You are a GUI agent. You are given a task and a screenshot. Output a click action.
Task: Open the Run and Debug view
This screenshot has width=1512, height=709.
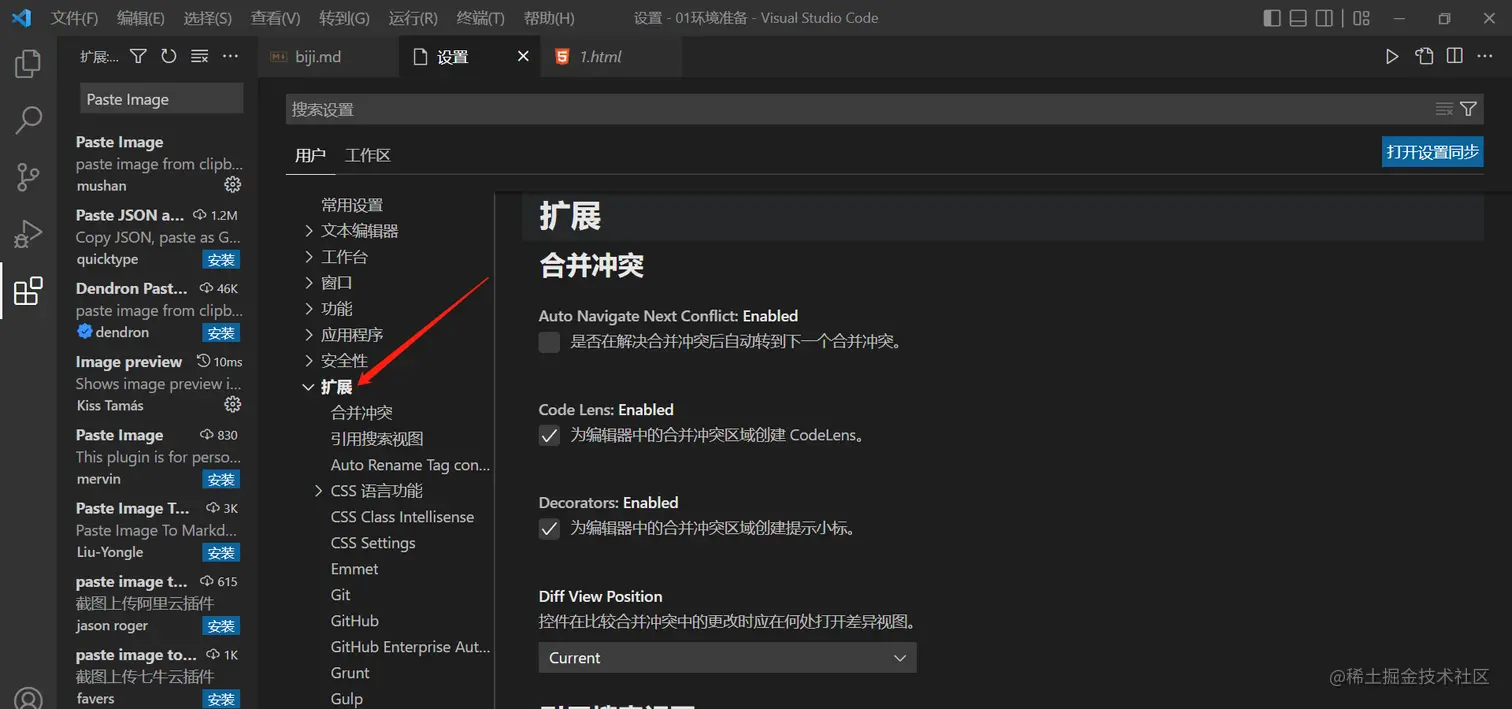tap(28, 234)
